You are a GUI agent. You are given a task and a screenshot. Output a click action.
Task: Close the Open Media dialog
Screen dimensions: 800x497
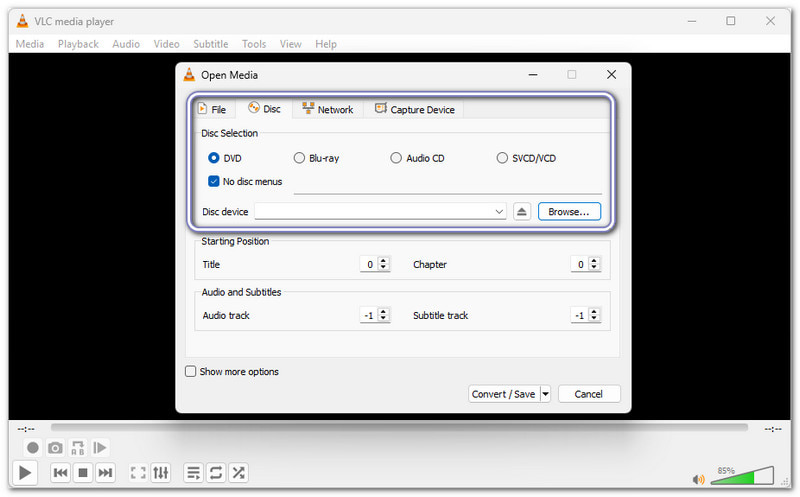[611, 74]
